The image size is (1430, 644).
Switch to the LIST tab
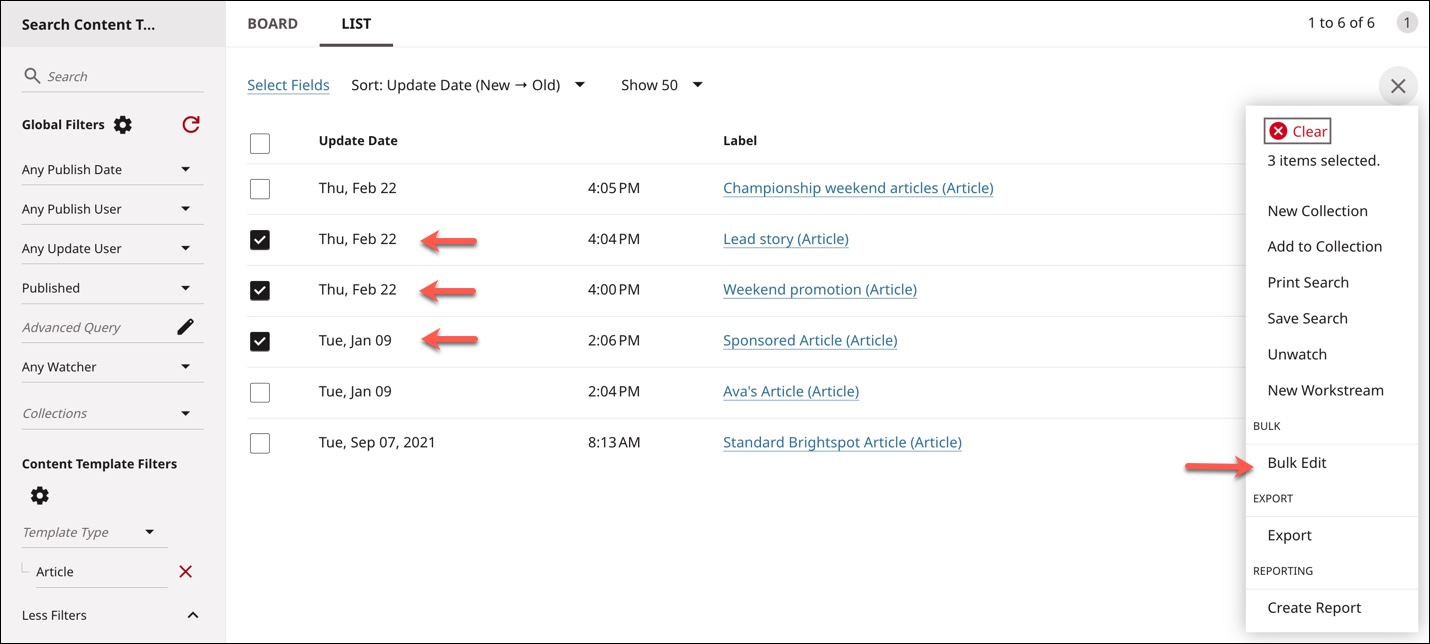click(356, 24)
